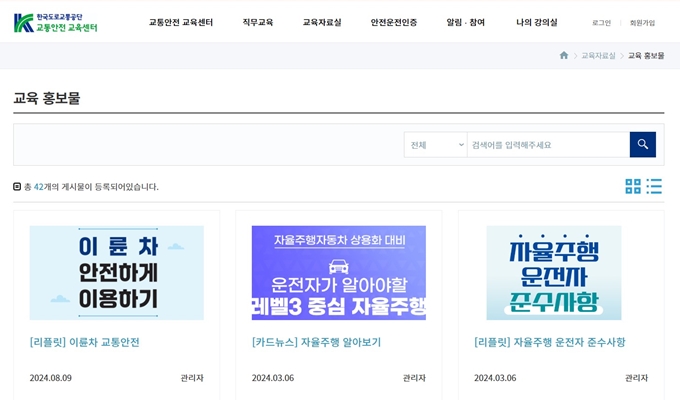Open the 교육자료실 menu
This screenshot has width=680, height=400.
[x=322, y=22]
